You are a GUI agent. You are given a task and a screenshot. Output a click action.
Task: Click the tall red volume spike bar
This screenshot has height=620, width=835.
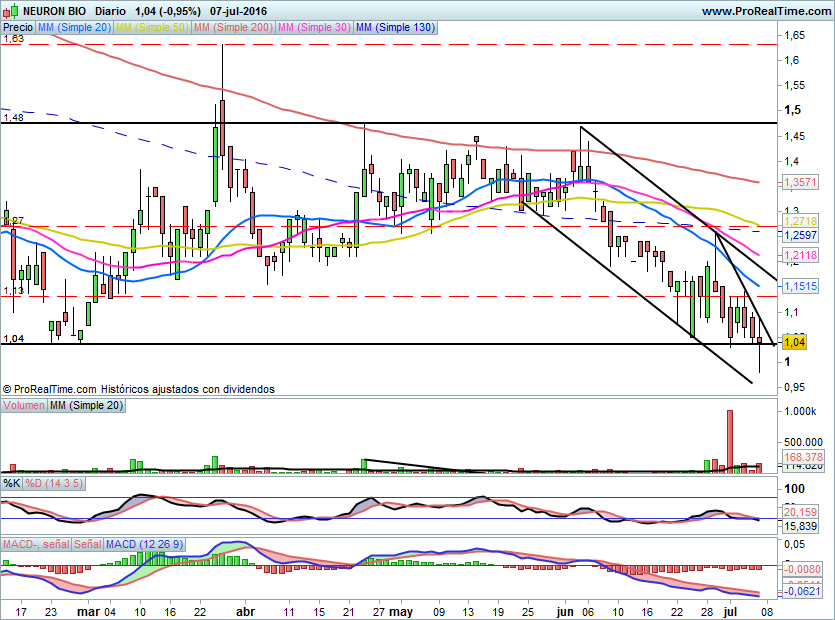tap(730, 441)
